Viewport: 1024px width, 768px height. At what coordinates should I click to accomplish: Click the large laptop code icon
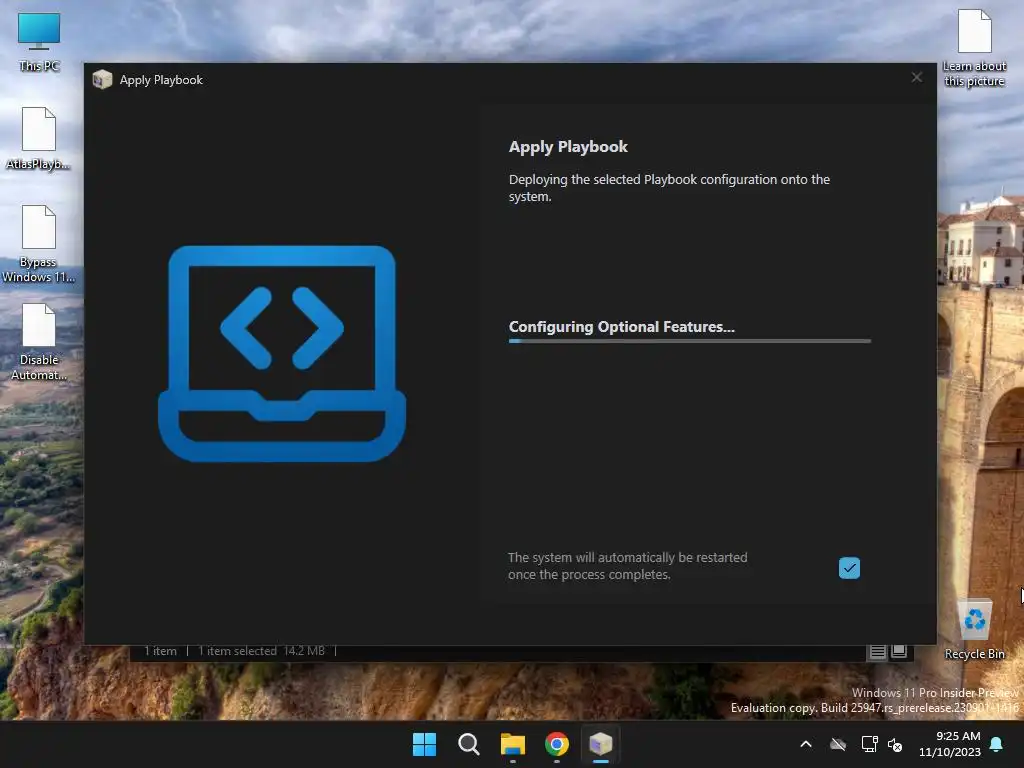coord(282,353)
